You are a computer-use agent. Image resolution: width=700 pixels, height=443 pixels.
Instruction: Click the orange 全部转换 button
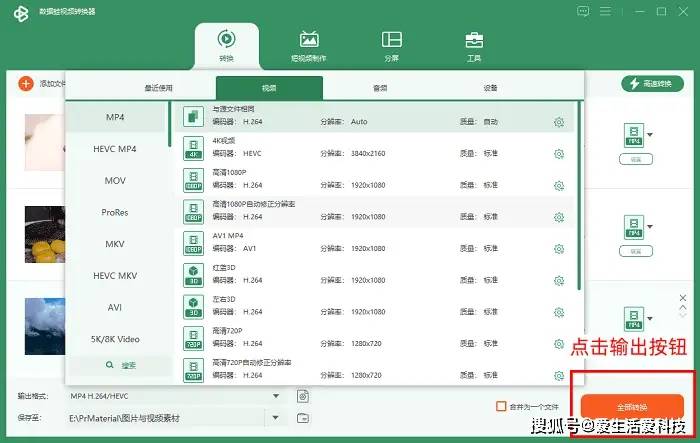pyautogui.click(x=632, y=407)
